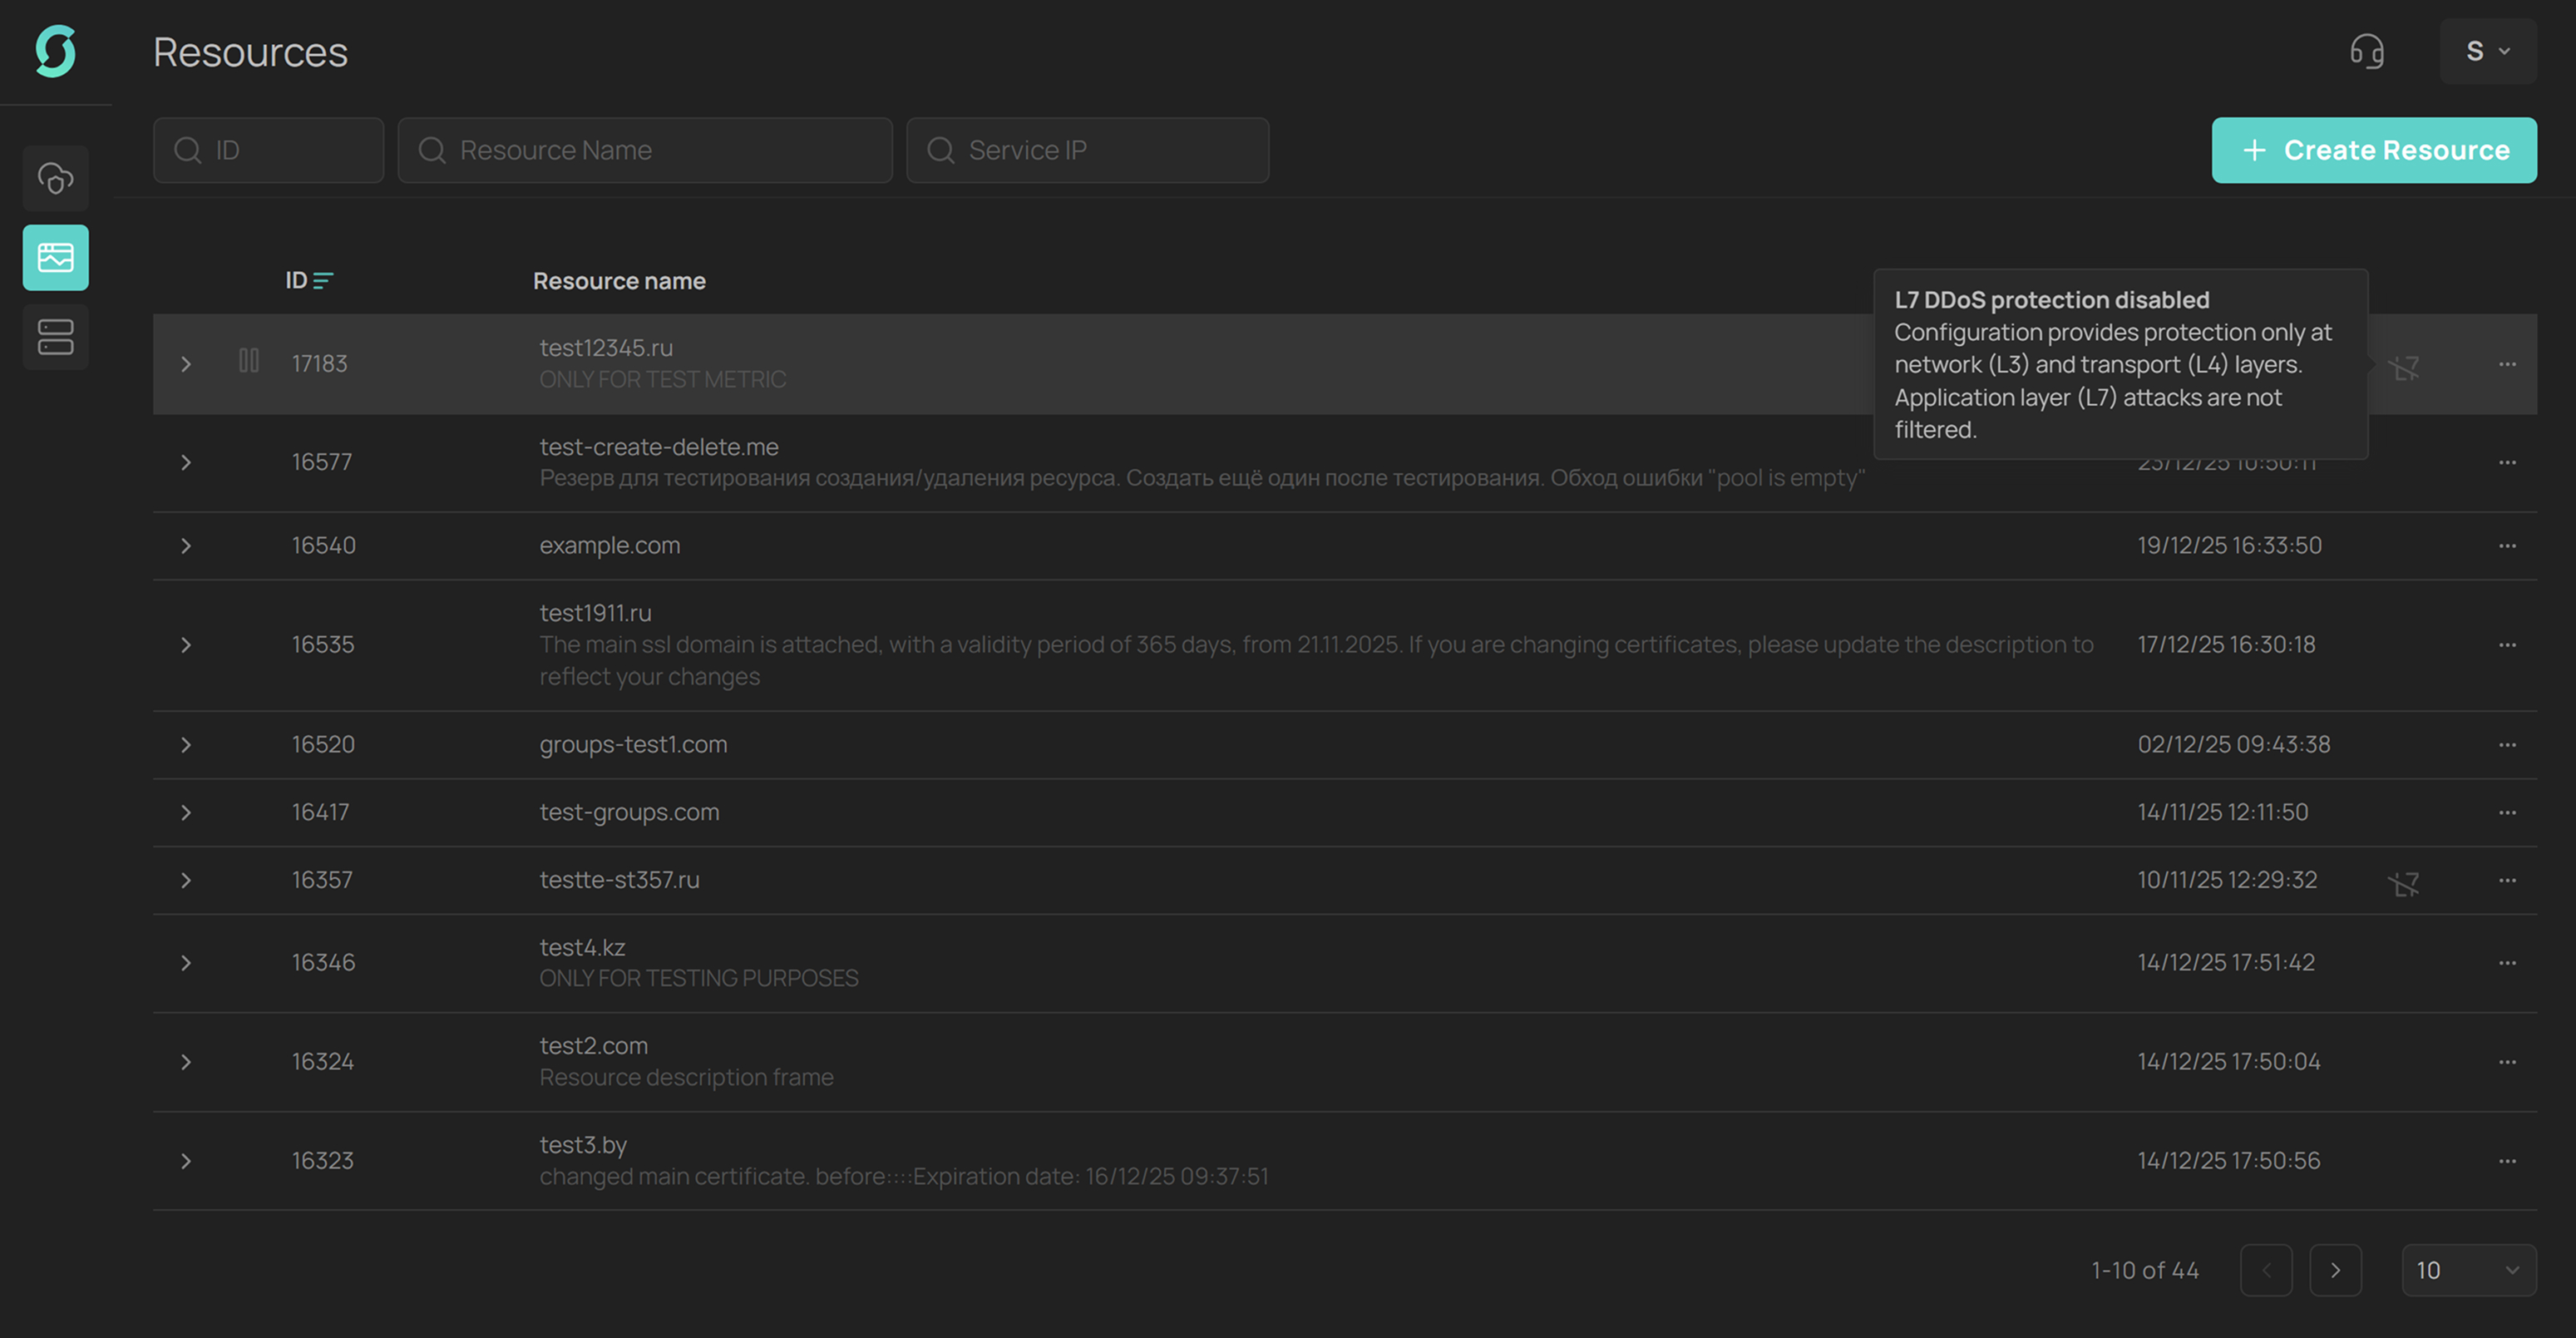Click the Create Resource button

point(2373,150)
